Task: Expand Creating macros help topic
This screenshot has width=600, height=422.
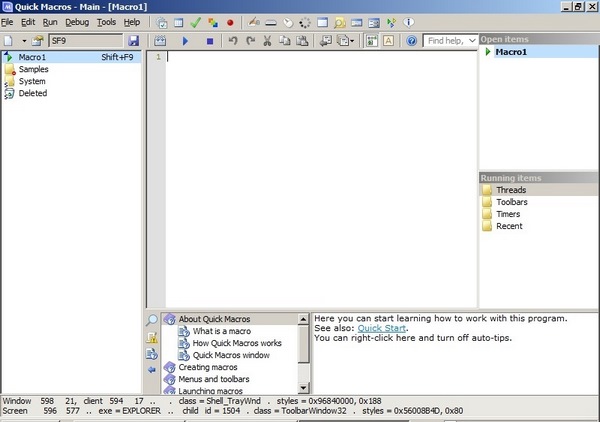Action: point(208,367)
